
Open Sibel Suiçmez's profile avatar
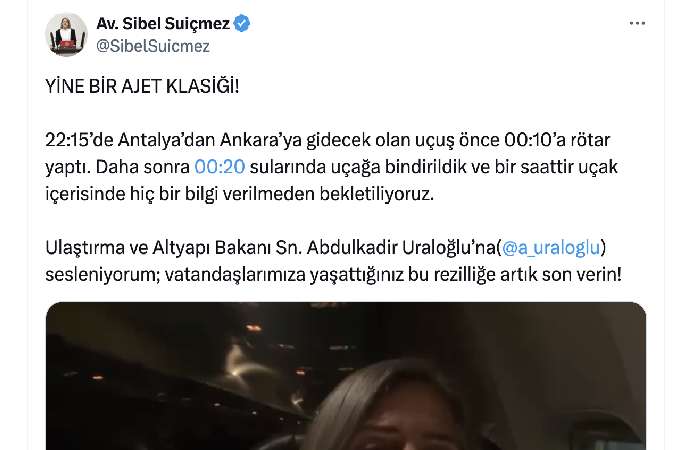66,34
